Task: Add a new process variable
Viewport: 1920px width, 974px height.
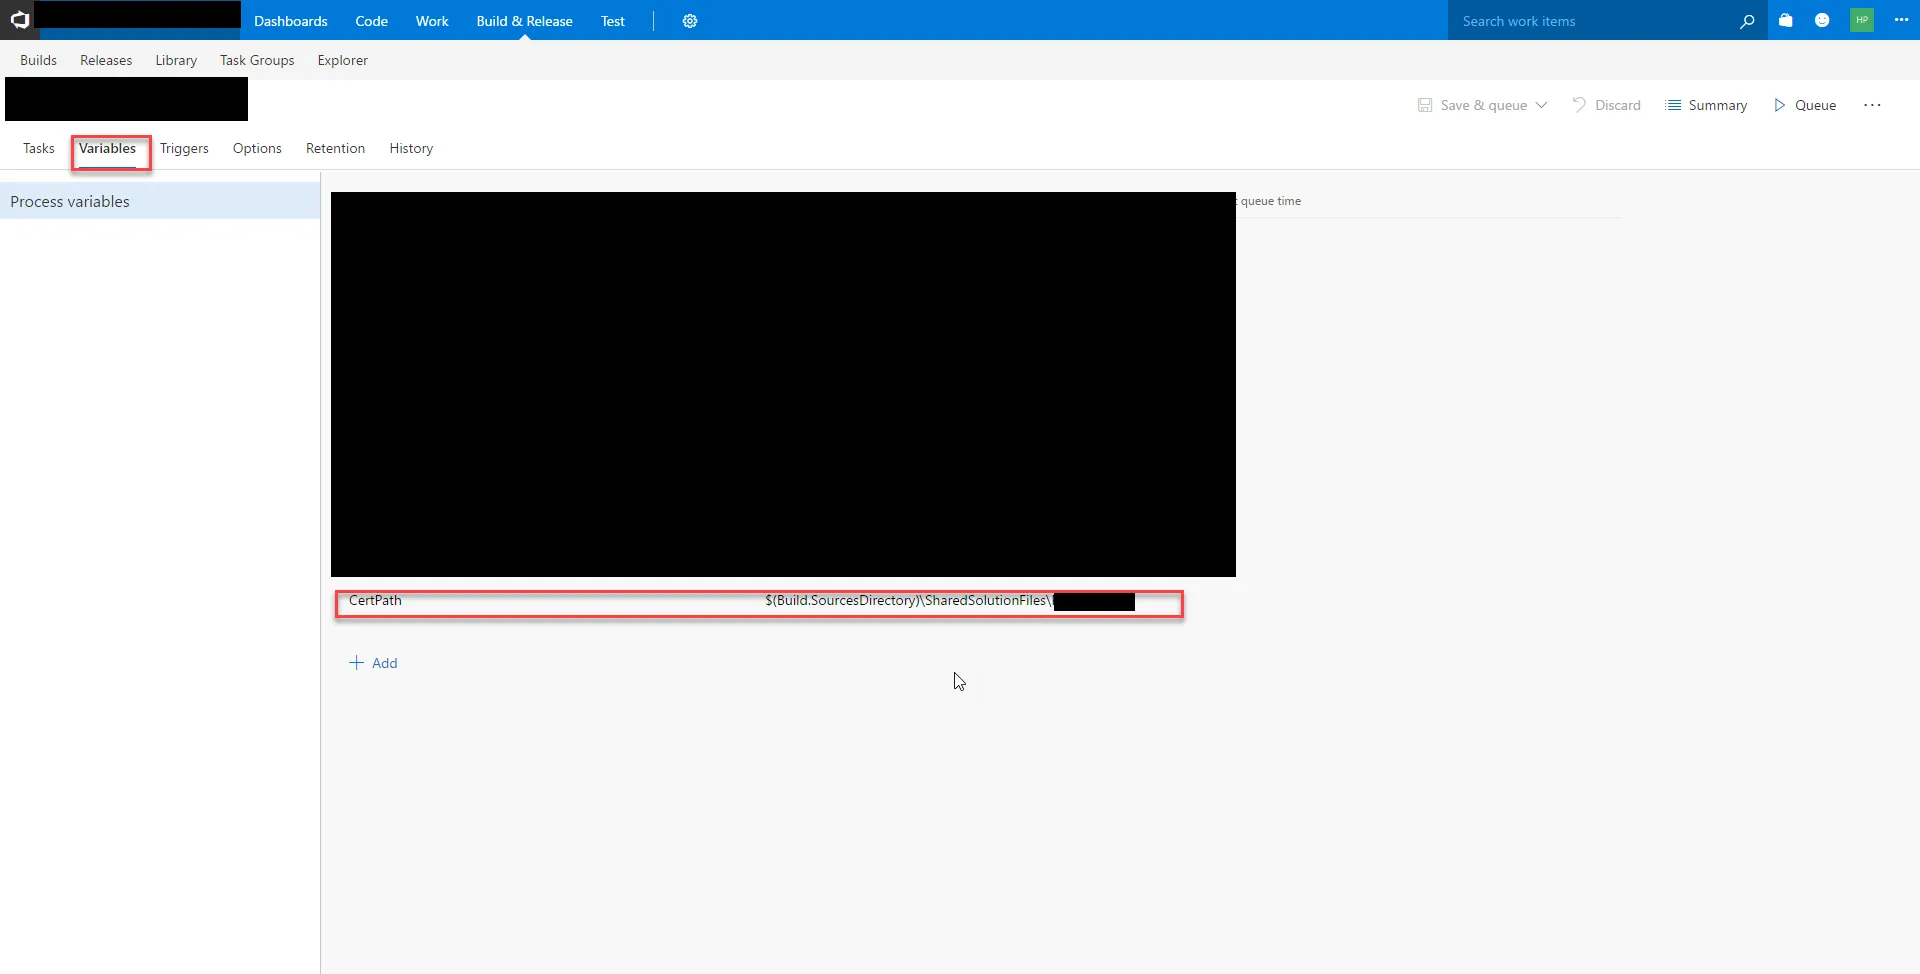Action: click(x=373, y=663)
